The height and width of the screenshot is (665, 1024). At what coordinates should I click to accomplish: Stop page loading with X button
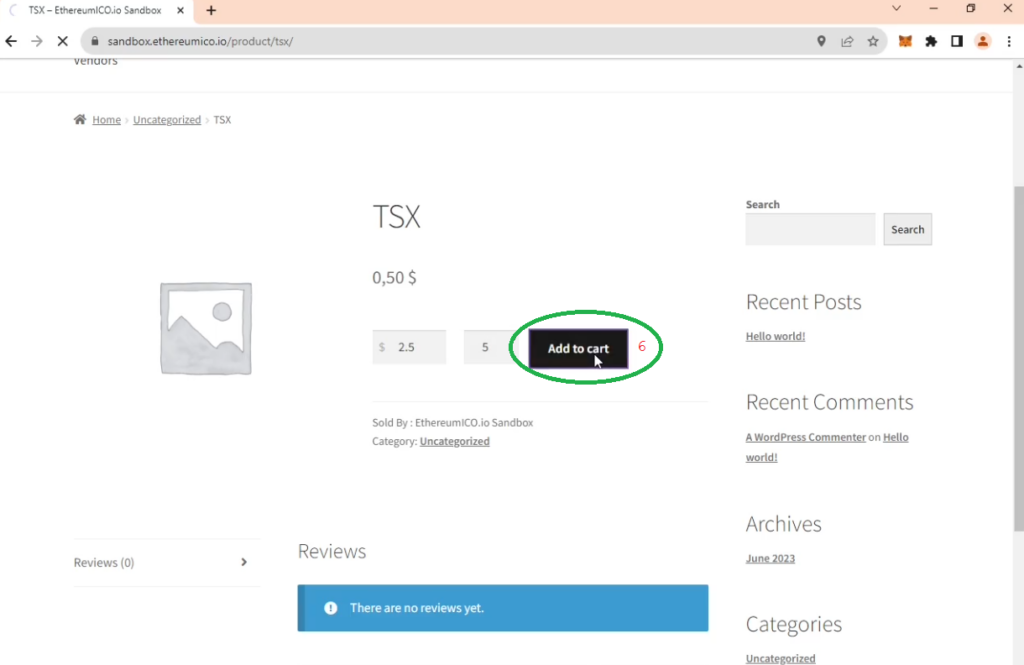click(x=63, y=41)
